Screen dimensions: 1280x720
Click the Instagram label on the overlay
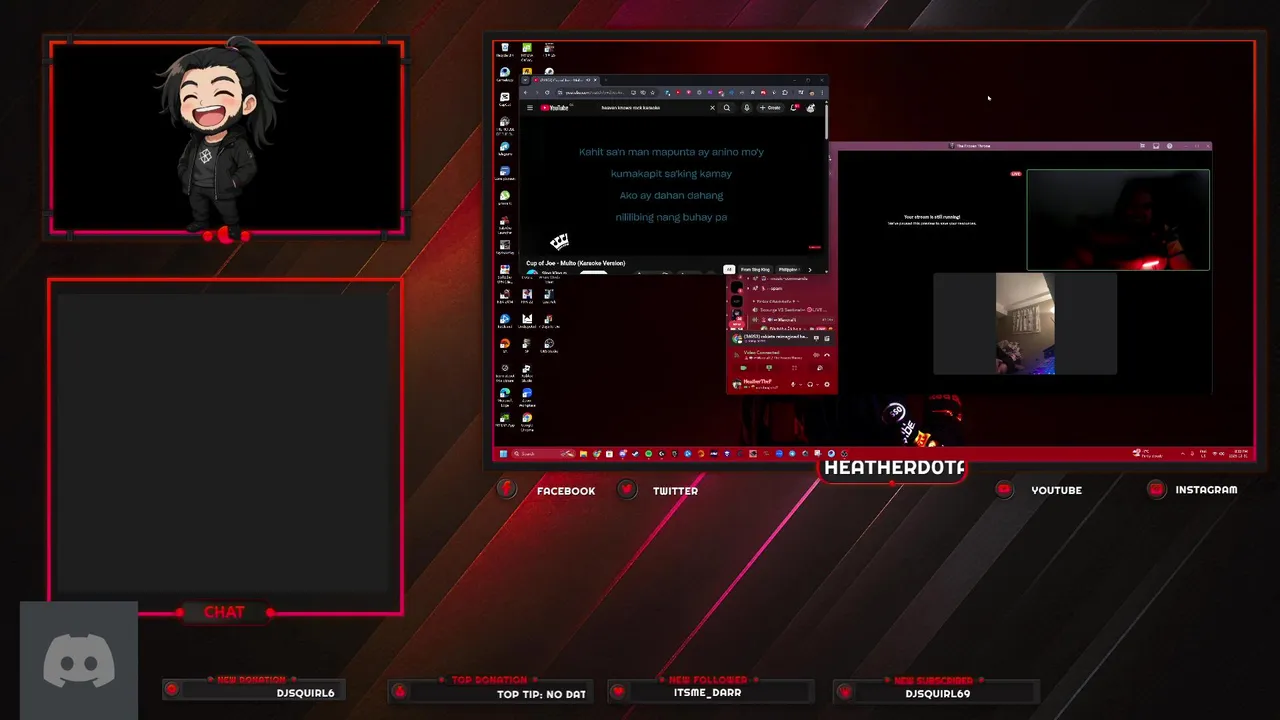1206,490
